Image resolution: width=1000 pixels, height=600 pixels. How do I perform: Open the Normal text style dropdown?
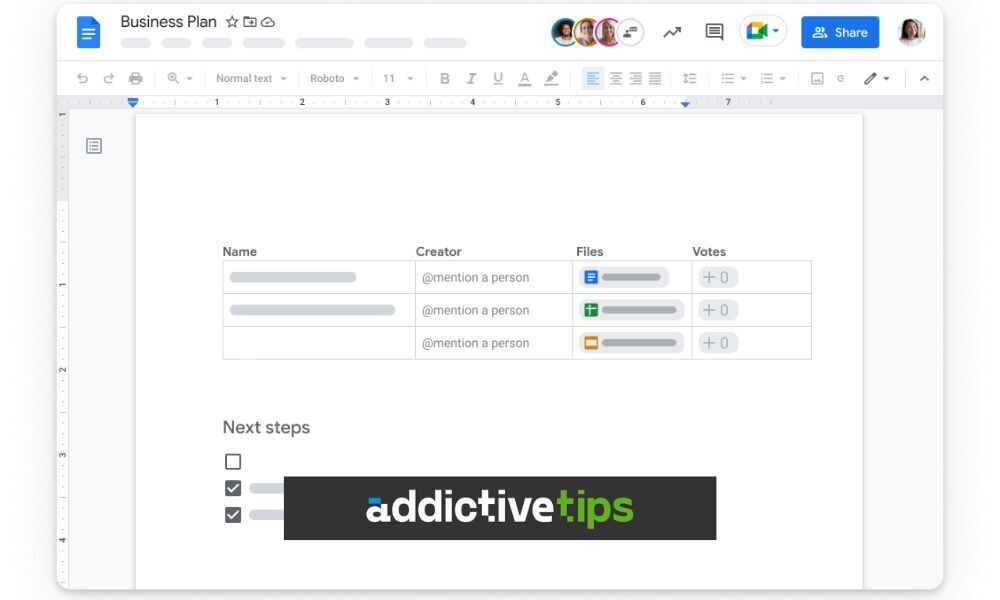(x=251, y=78)
